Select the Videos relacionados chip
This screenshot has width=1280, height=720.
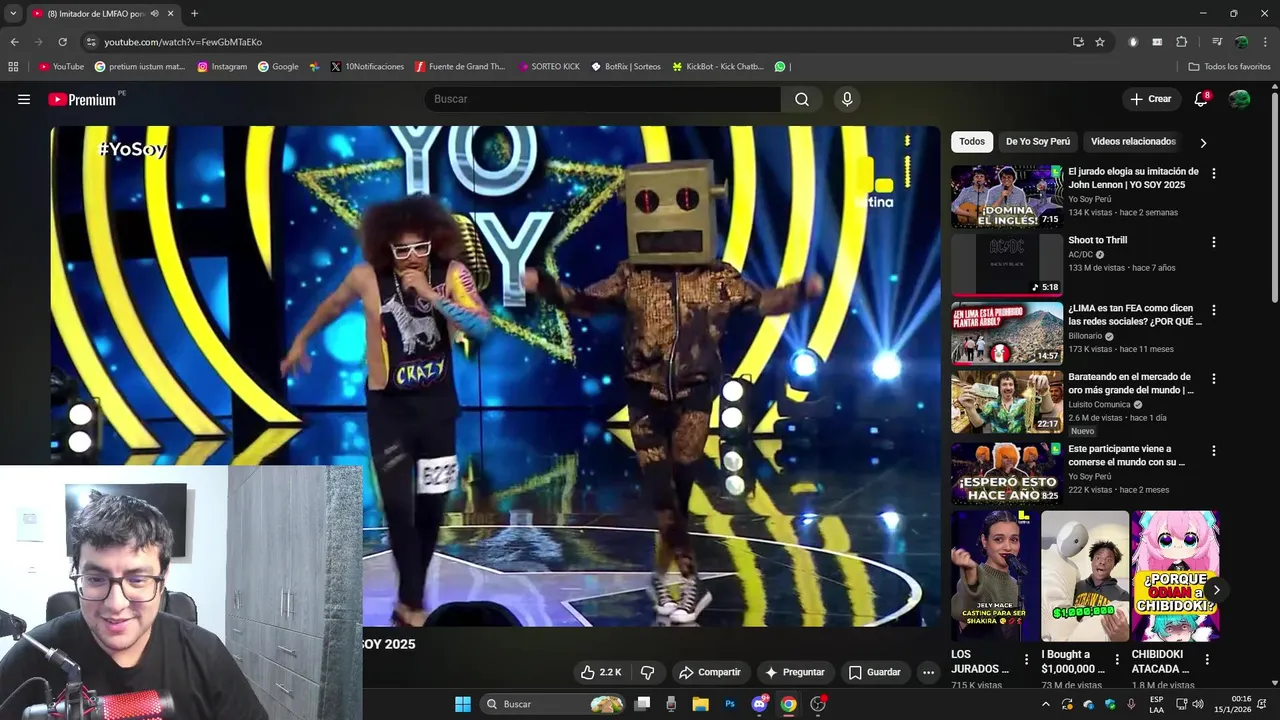1133,142
